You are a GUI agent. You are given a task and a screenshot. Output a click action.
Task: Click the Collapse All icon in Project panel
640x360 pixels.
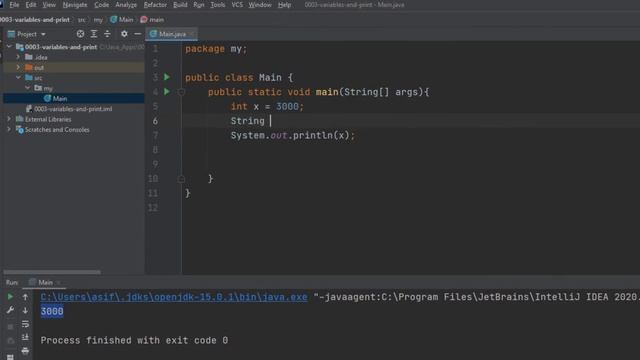coord(107,34)
